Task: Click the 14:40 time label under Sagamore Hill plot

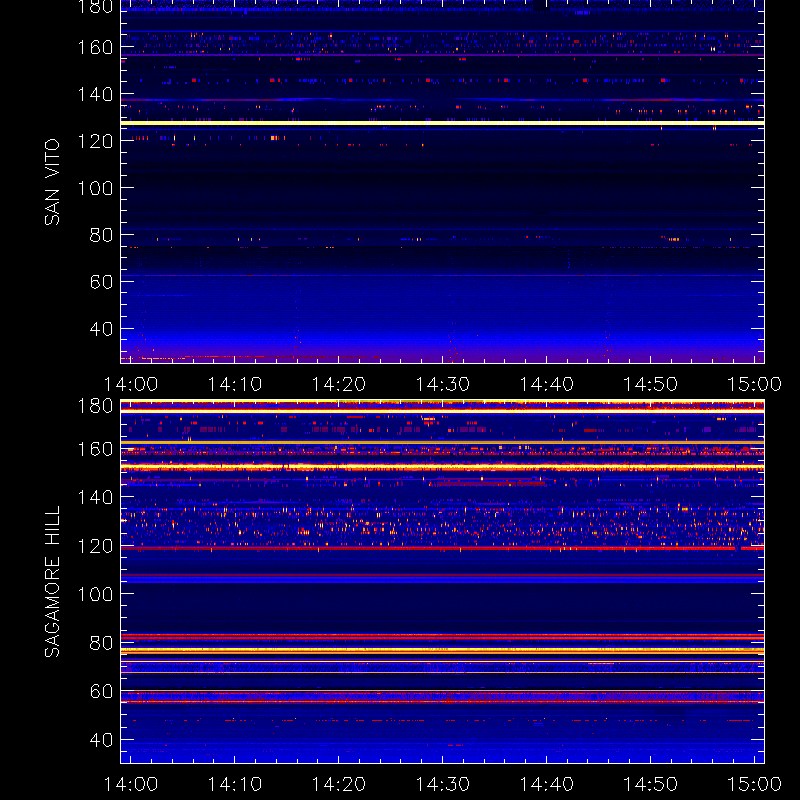Action: [x=547, y=784]
